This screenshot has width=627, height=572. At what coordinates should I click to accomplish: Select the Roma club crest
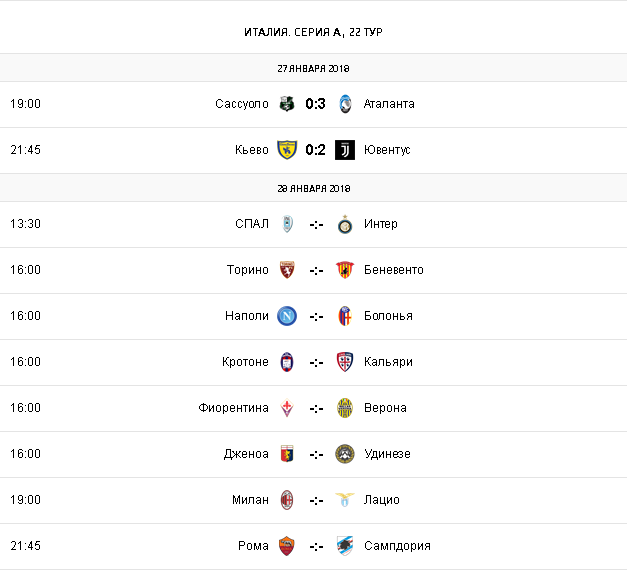(x=287, y=546)
